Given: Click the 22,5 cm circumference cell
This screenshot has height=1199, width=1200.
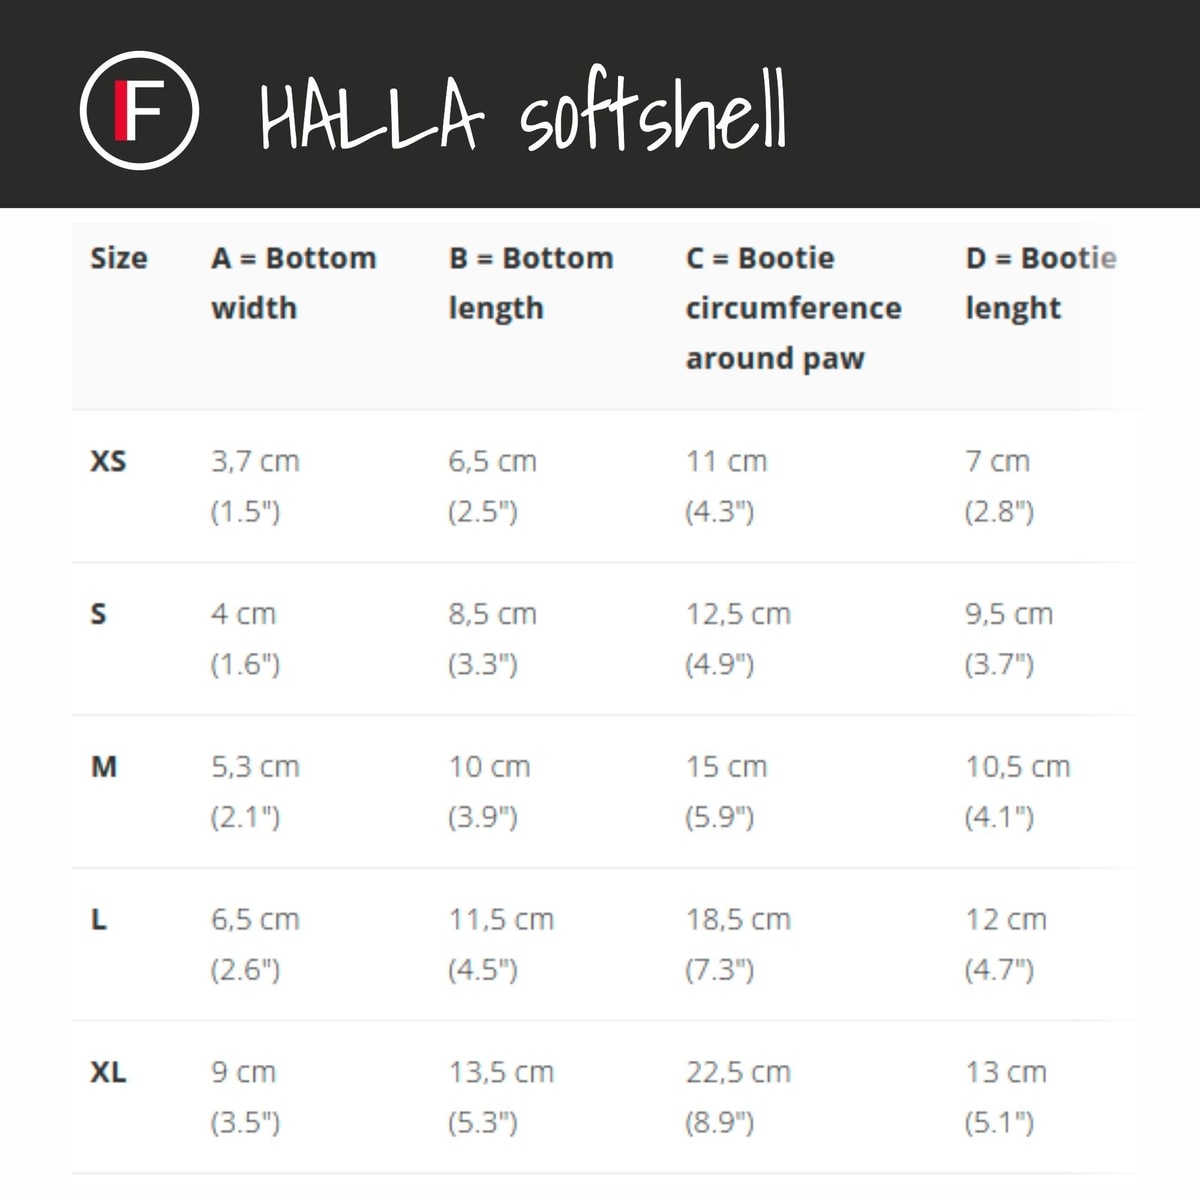Looking at the screenshot, I should tap(738, 1073).
